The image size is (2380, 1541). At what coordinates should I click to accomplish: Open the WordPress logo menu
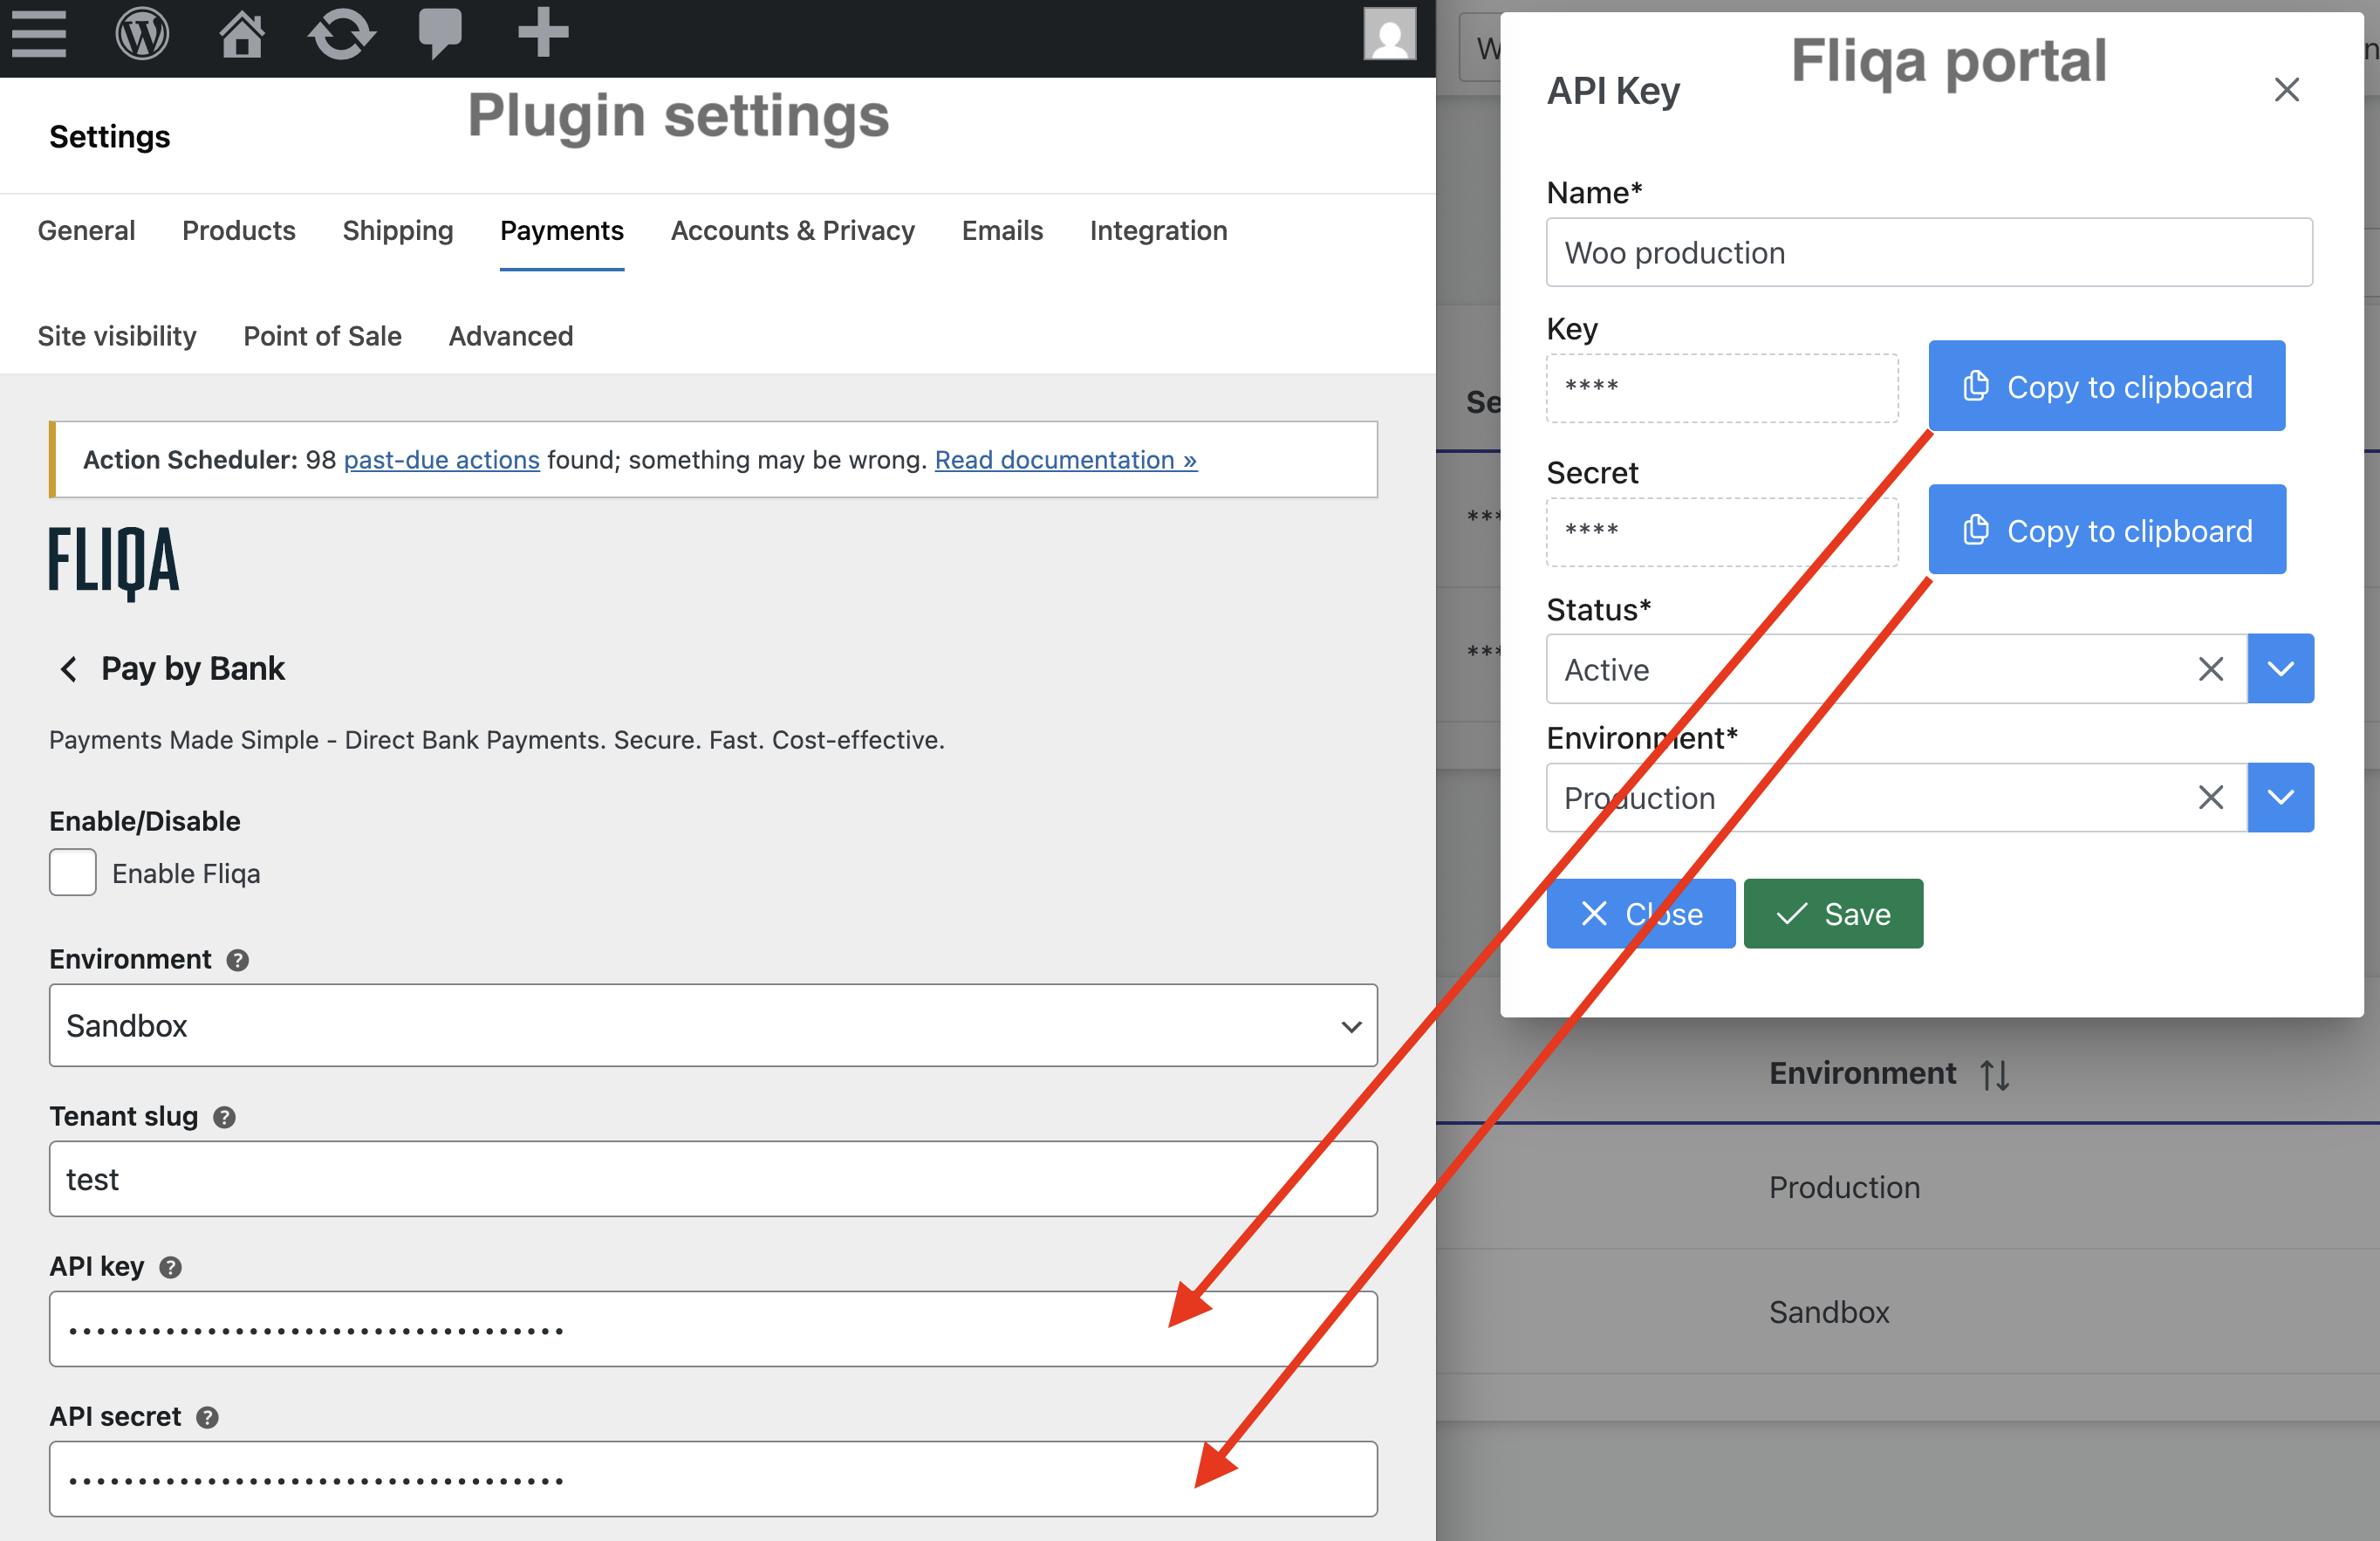click(x=142, y=35)
